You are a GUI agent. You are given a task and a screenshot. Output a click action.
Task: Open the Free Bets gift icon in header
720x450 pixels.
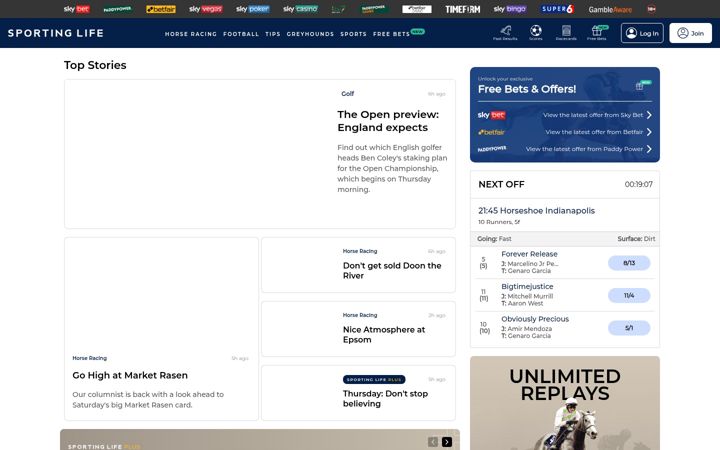597,33
